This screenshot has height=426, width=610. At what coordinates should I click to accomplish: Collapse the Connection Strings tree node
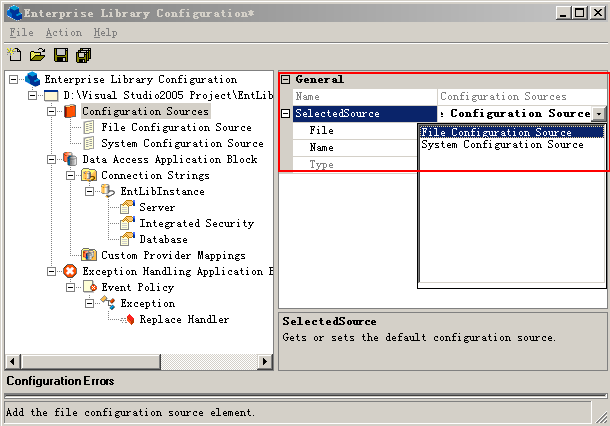click(x=71, y=176)
